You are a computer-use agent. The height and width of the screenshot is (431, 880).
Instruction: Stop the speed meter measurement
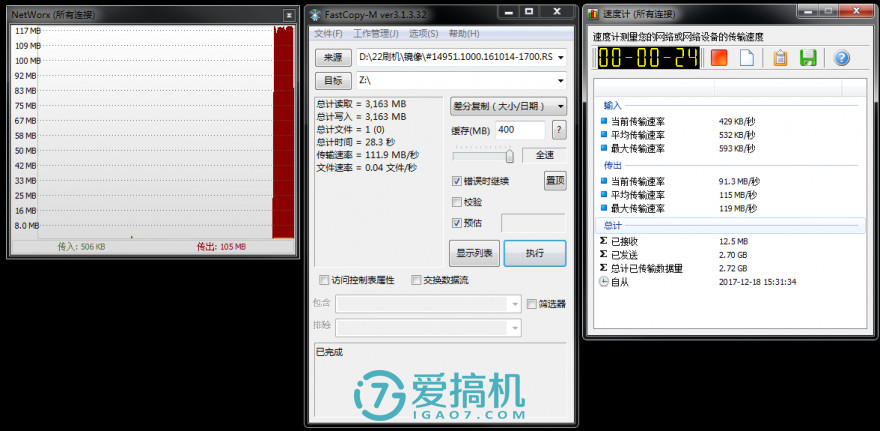pyautogui.click(x=719, y=58)
